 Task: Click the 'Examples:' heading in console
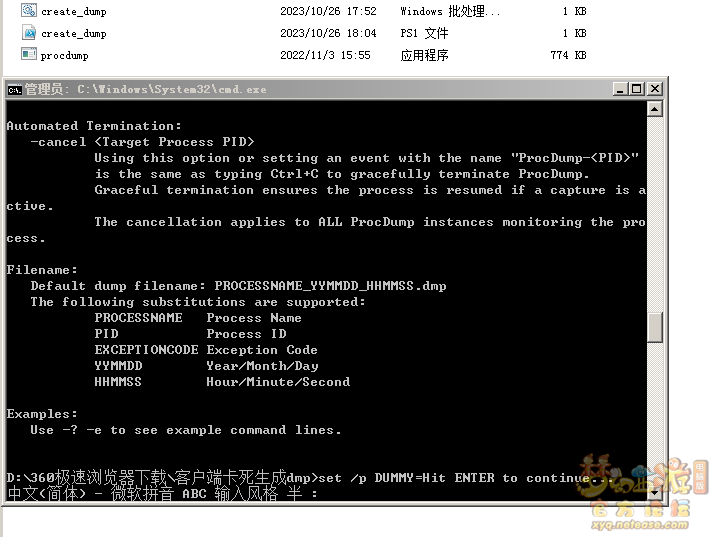click(x=42, y=414)
